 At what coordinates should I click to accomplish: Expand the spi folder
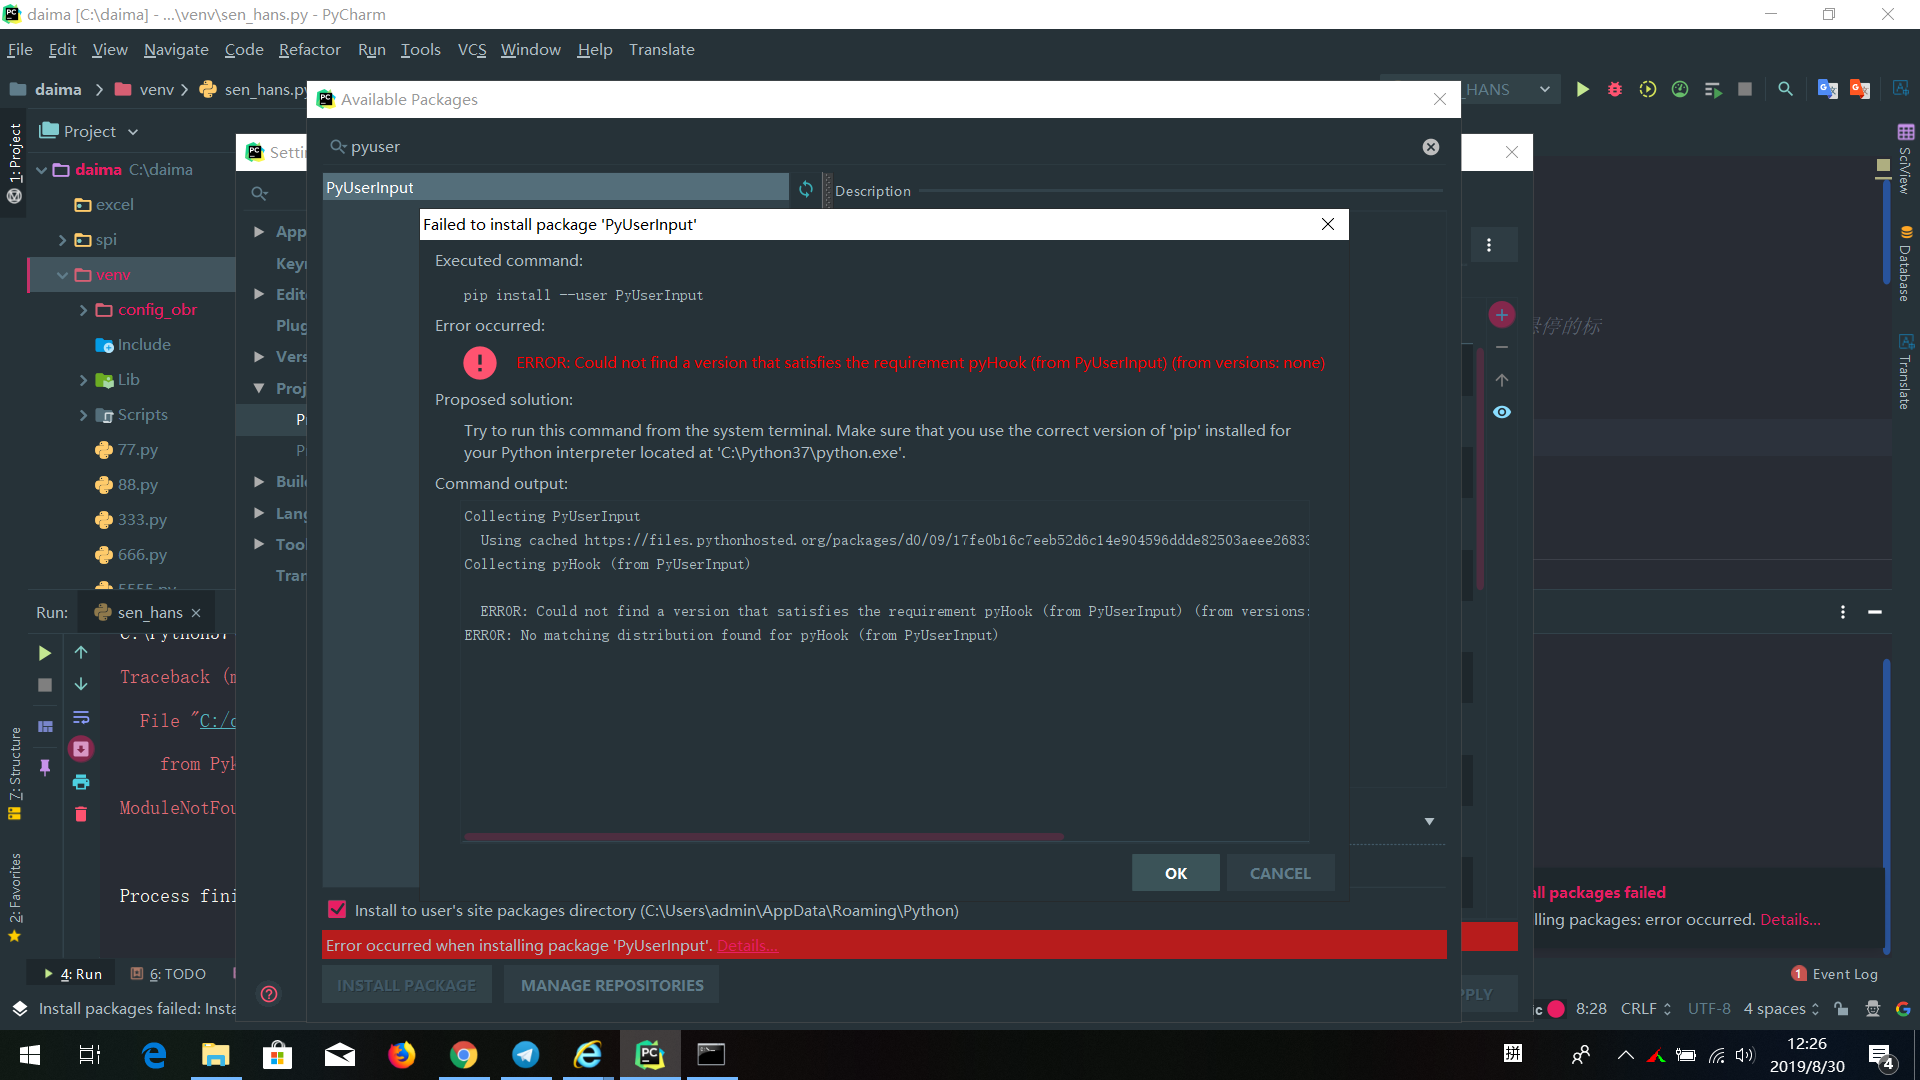pyautogui.click(x=63, y=240)
